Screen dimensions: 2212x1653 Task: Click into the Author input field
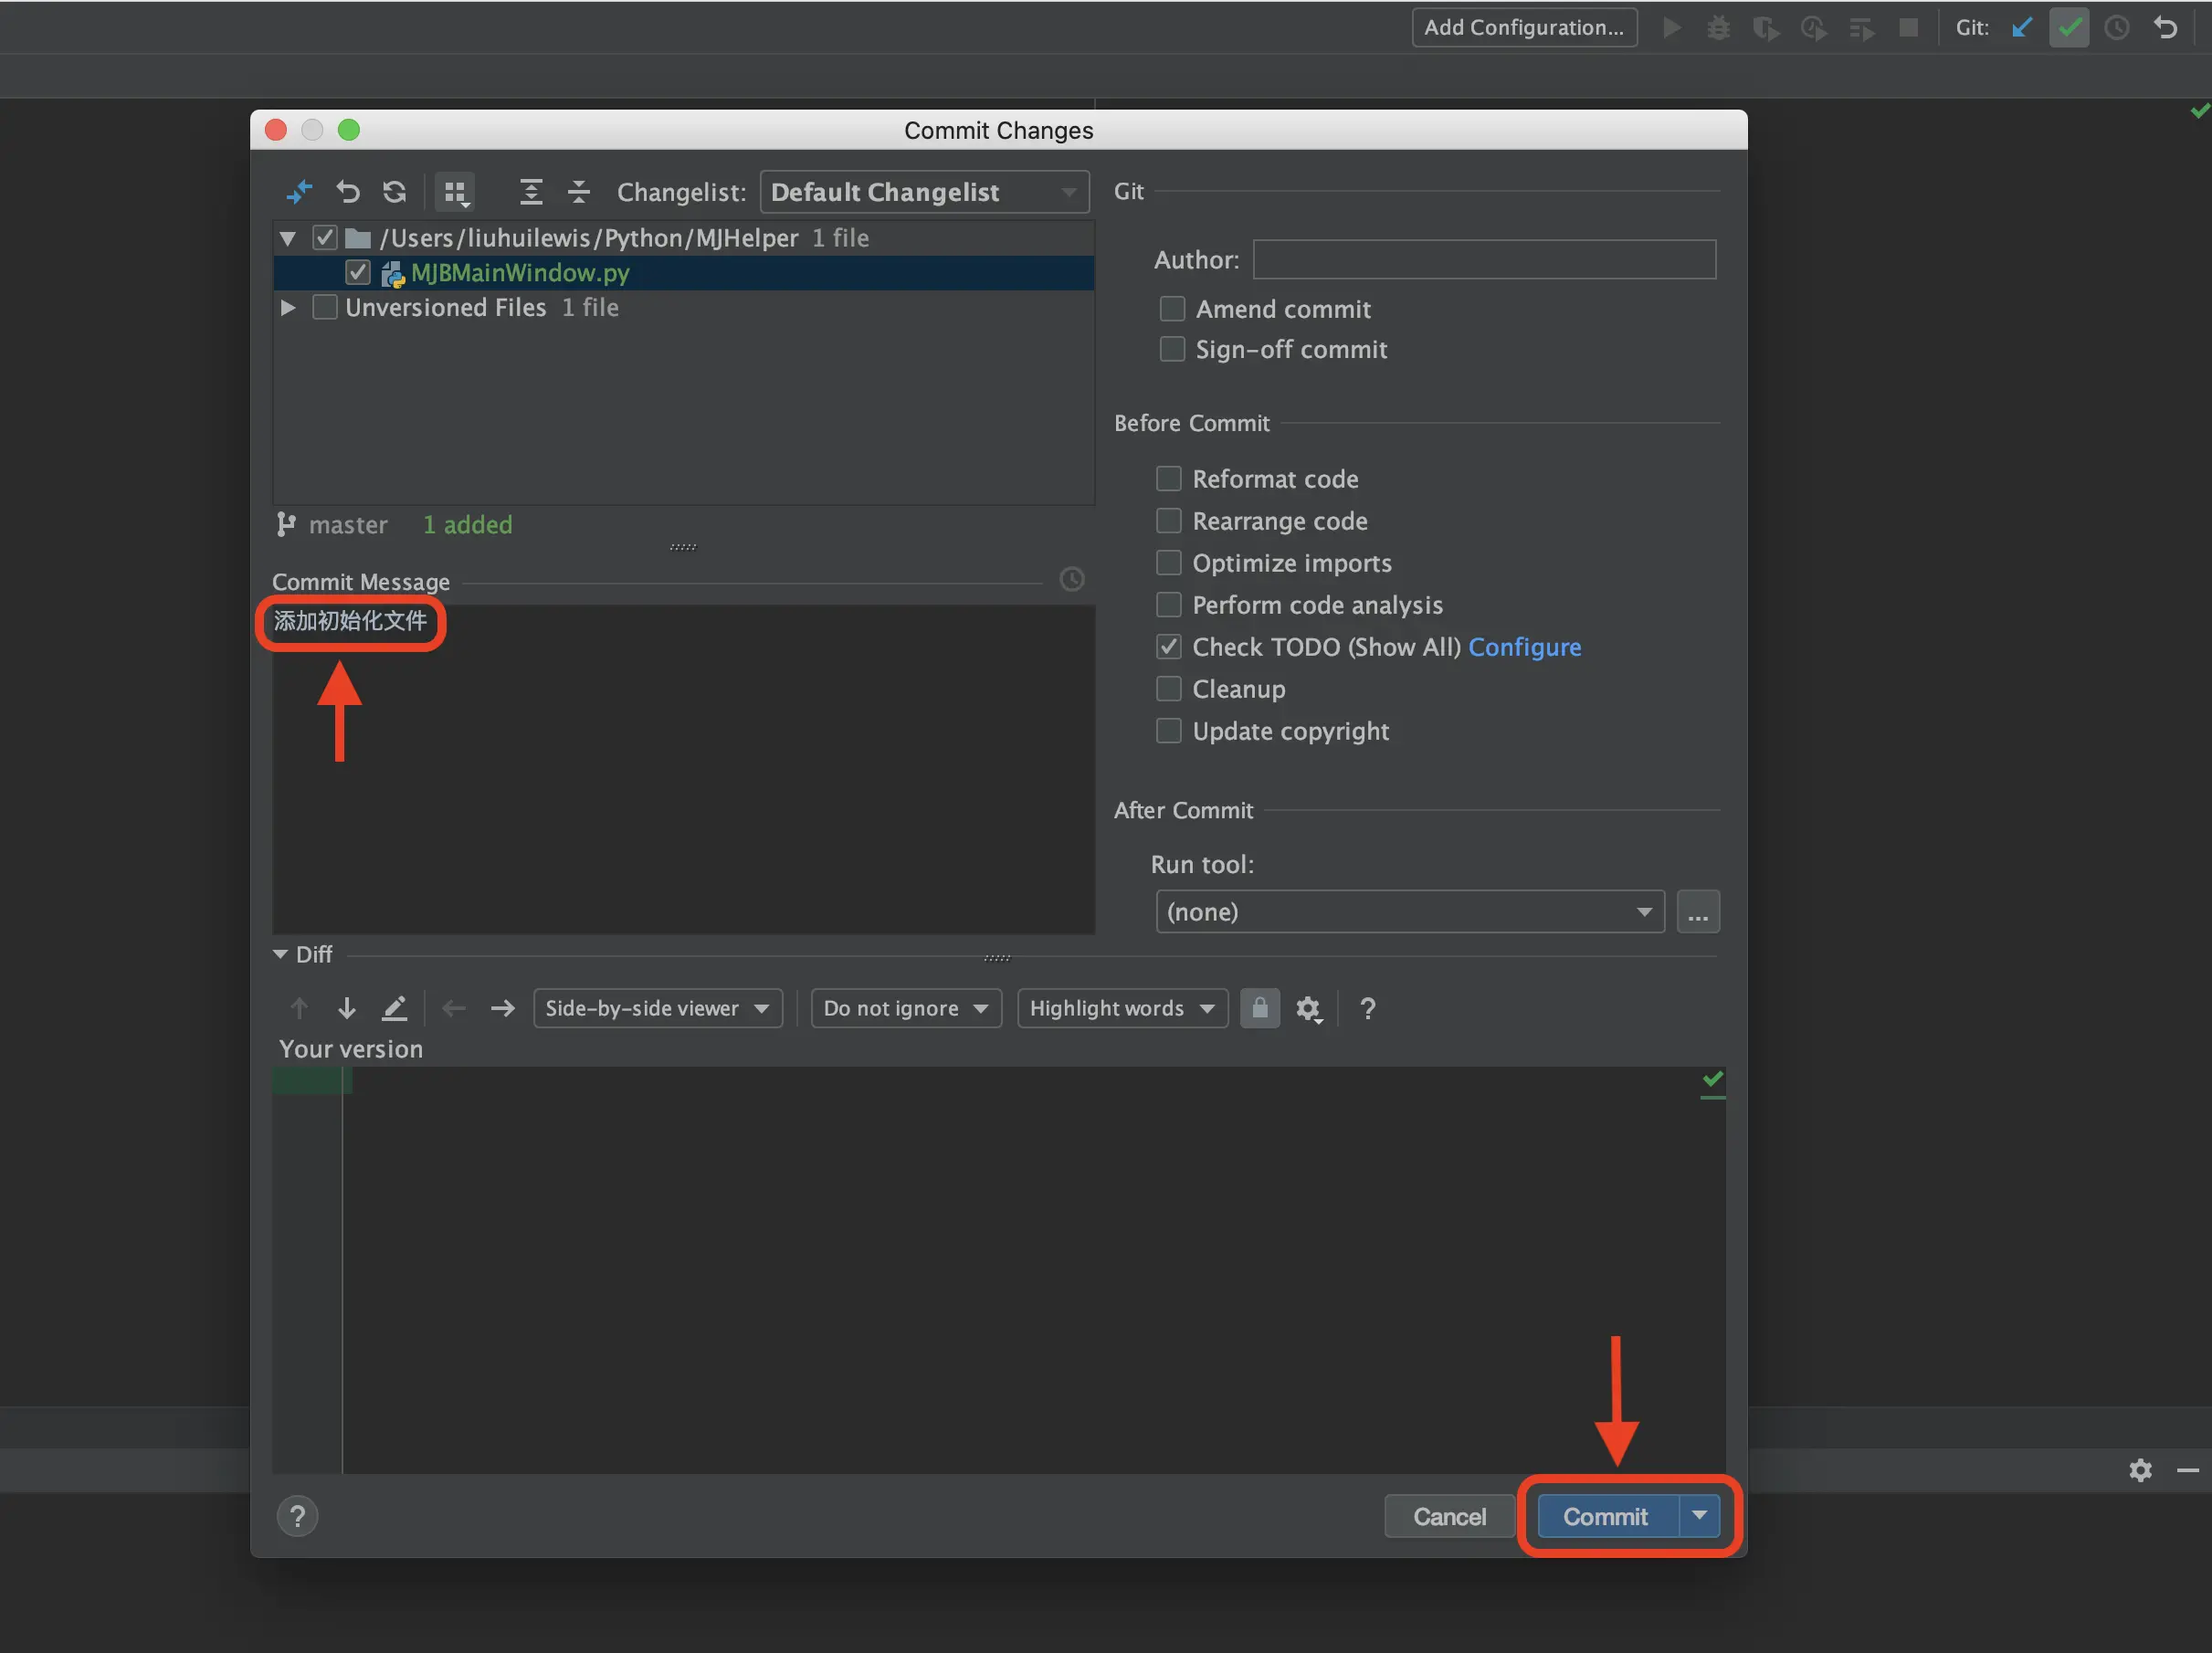tap(1483, 260)
